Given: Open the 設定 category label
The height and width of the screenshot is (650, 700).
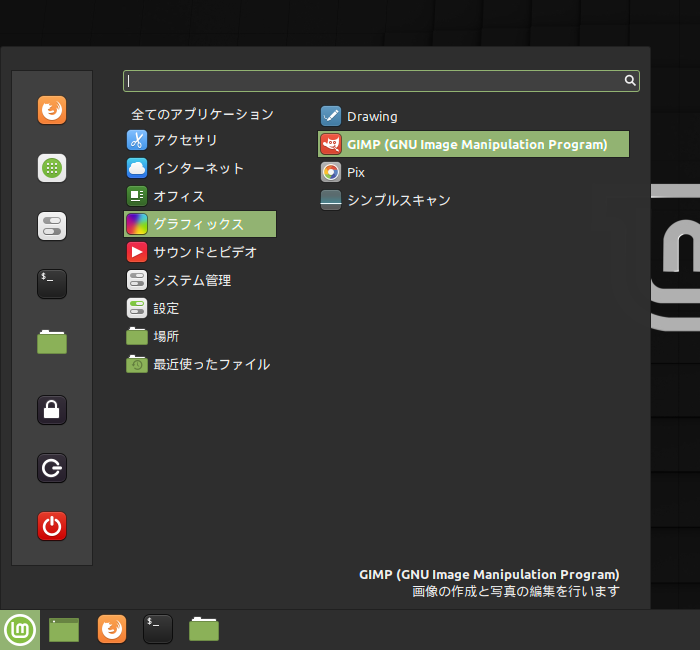Looking at the screenshot, I should click(x=166, y=308).
